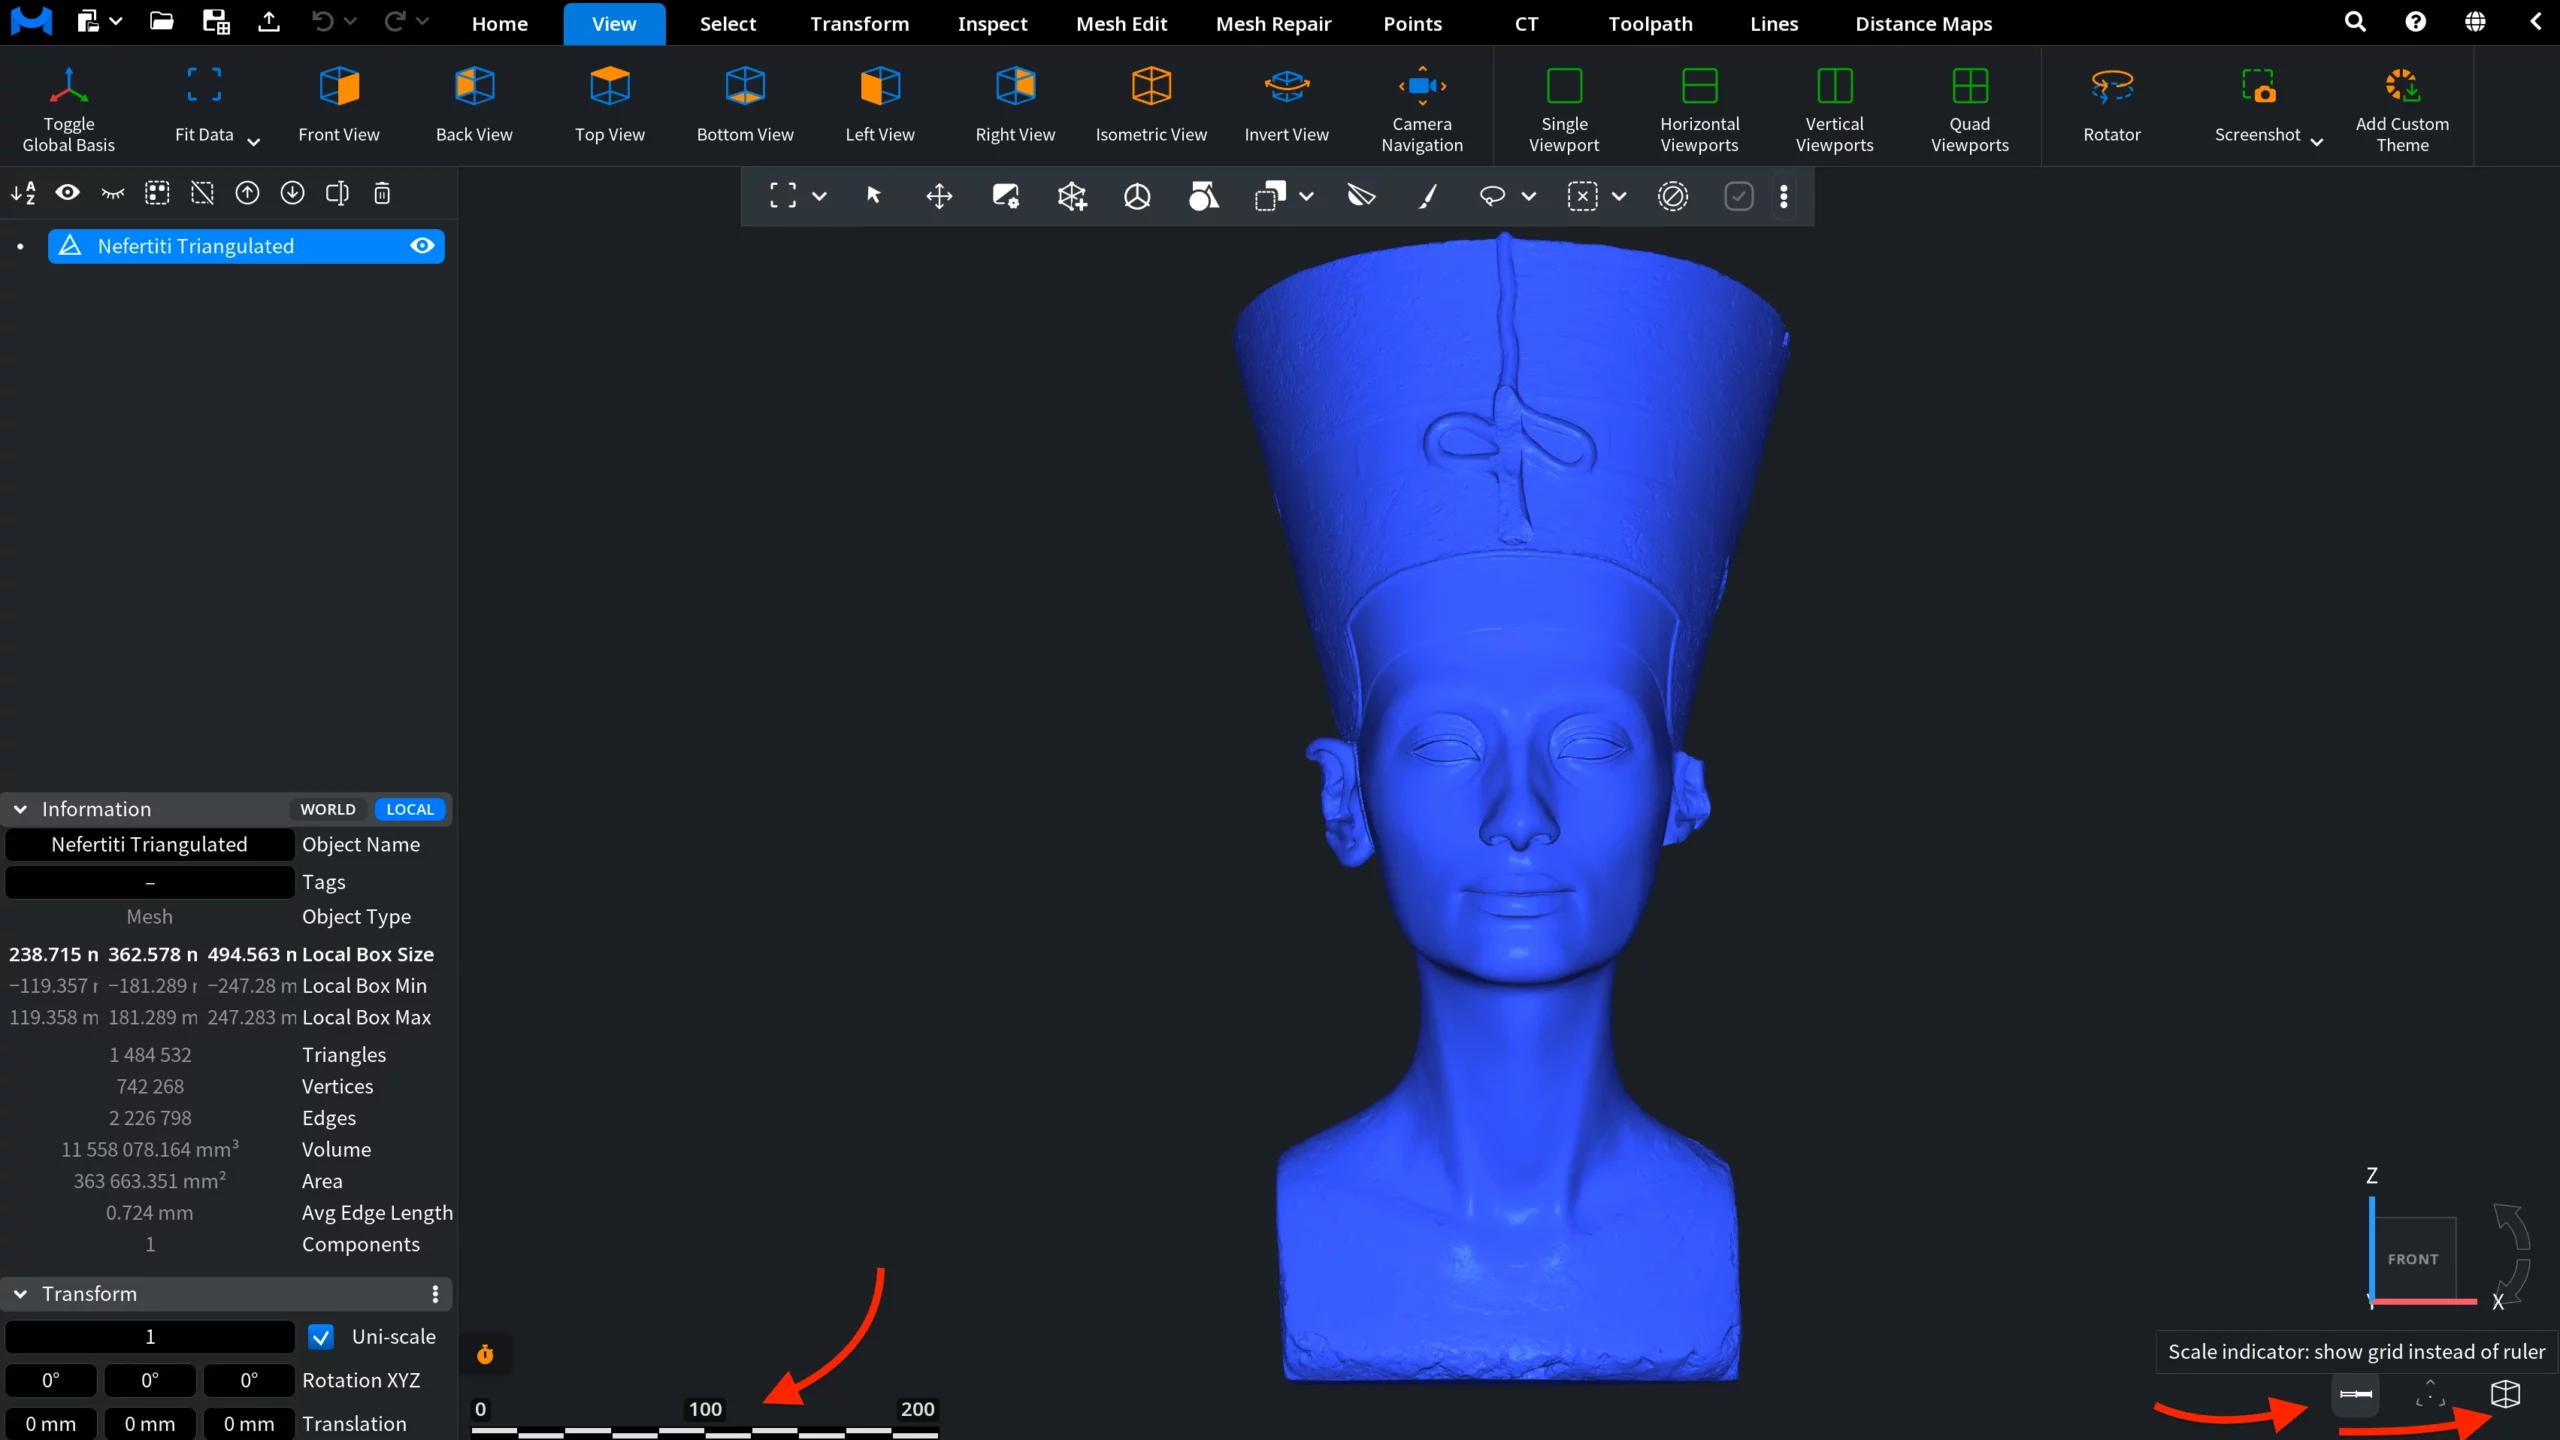
Task: Collapse the Information panel
Action: click(x=20, y=809)
